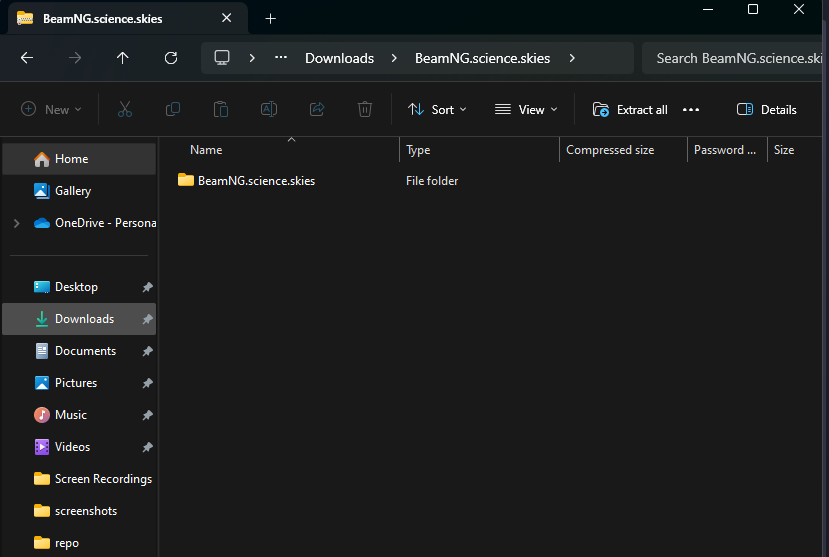Click Downloads in the address breadcrumb
Image resolution: width=829 pixels, height=557 pixels.
[339, 58]
